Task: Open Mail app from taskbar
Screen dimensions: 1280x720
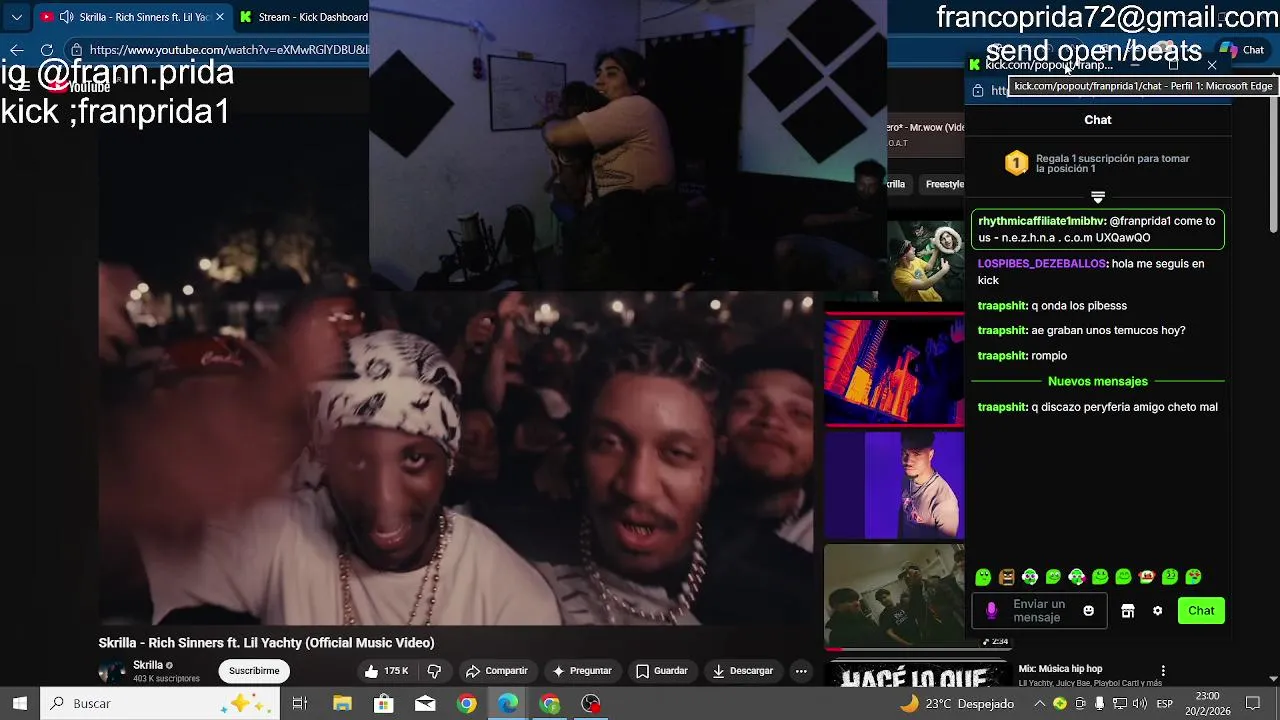Action: click(x=425, y=703)
